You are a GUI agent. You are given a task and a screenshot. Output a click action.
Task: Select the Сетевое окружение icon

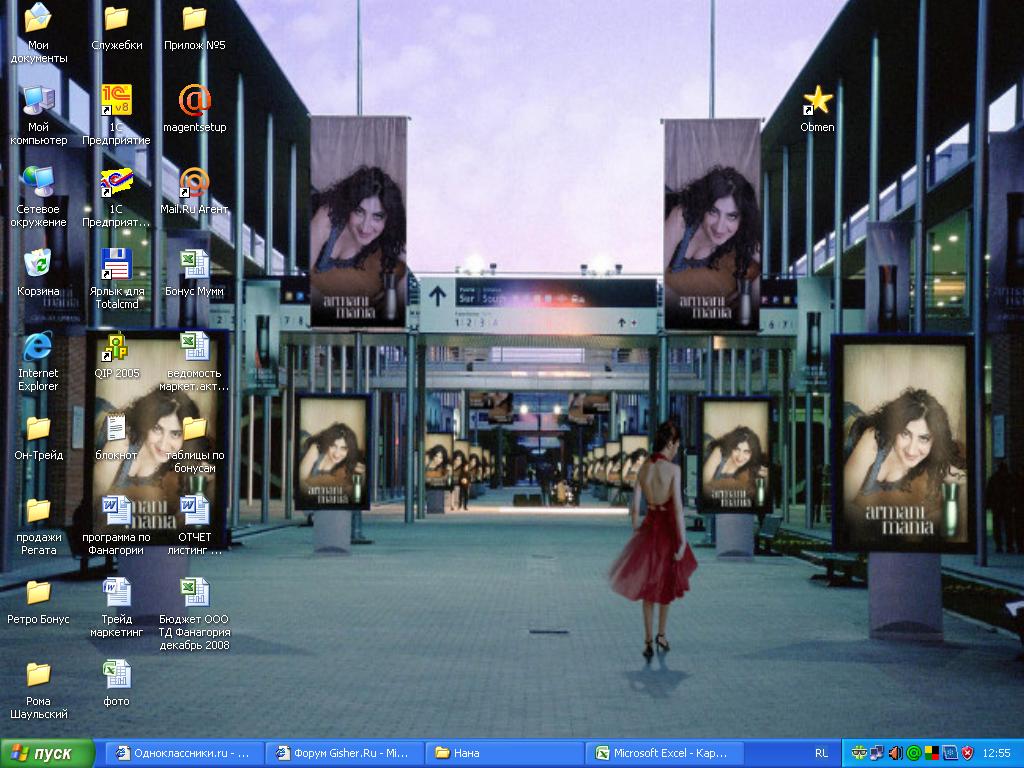tap(38, 182)
